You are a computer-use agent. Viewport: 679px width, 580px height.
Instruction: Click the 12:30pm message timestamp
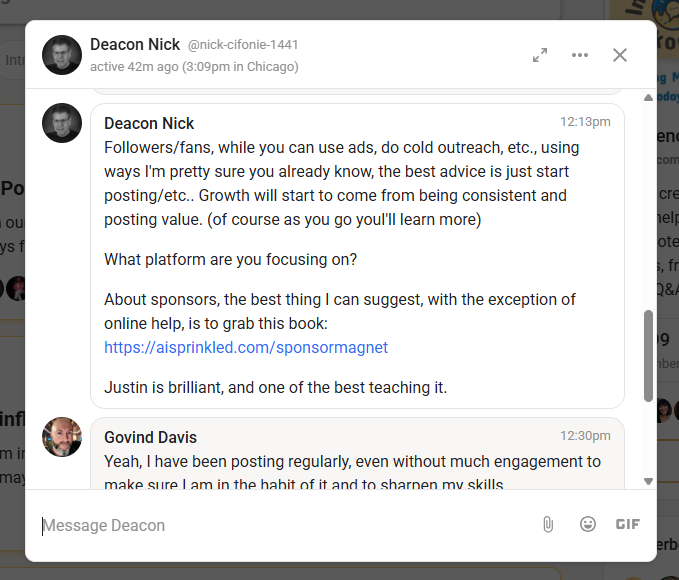pos(585,436)
